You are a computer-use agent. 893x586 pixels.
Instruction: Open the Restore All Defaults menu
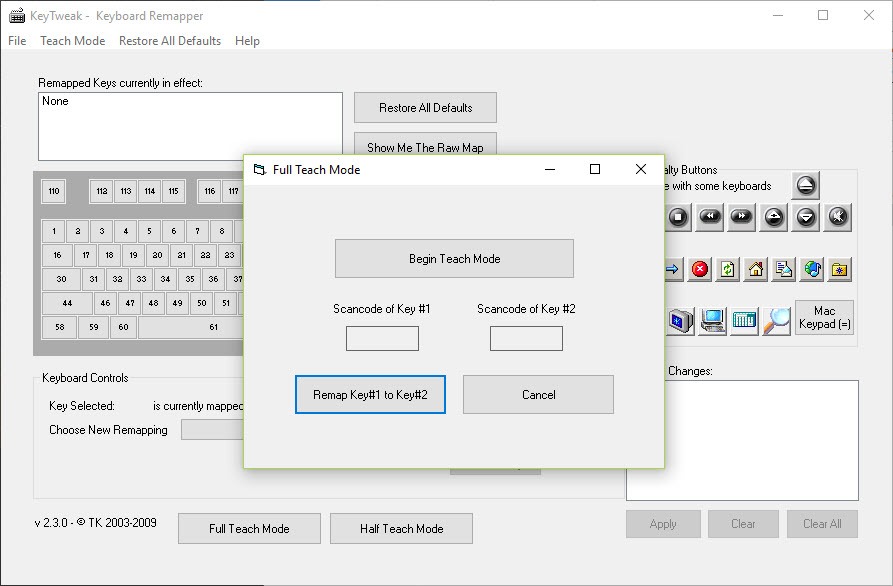coord(170,41)
